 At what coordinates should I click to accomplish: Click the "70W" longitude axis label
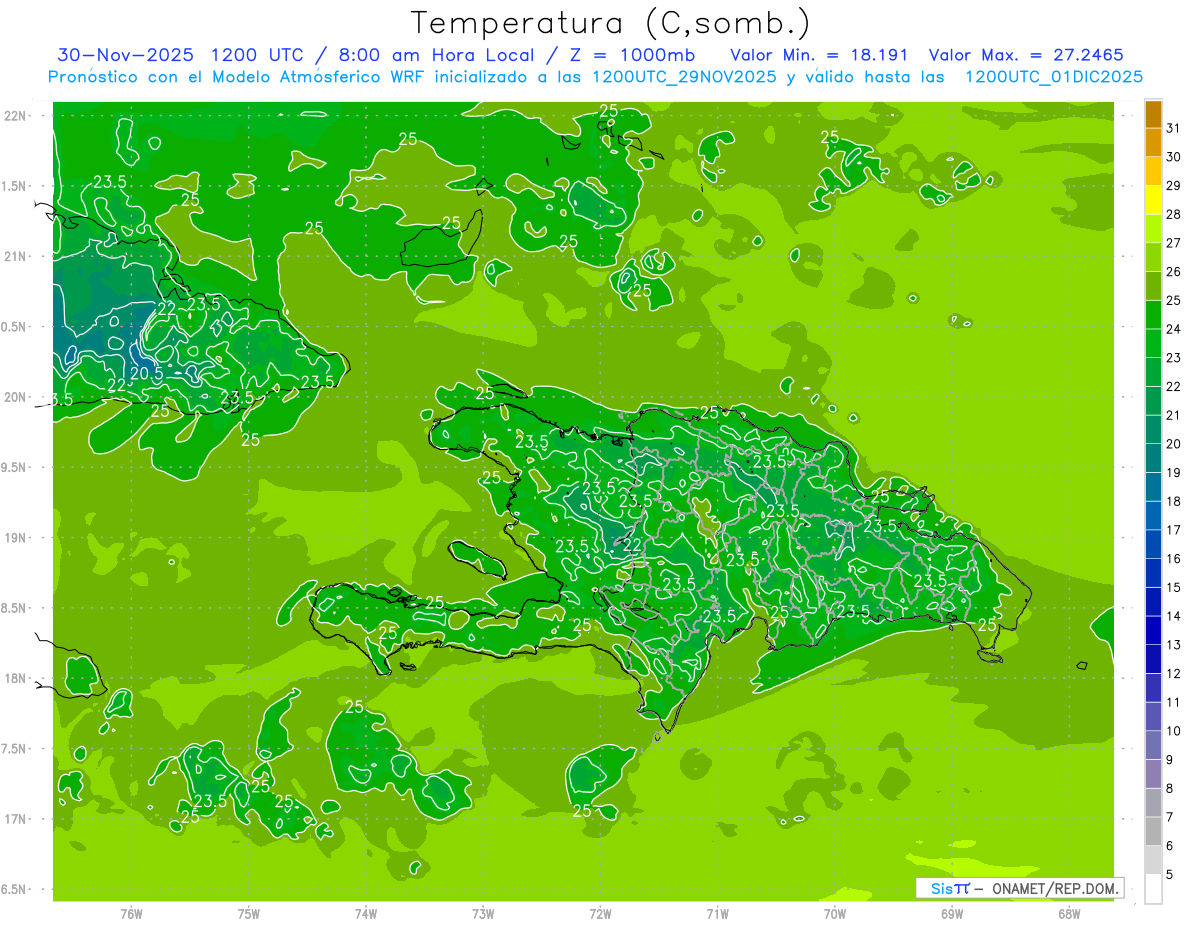click(835, 914)
